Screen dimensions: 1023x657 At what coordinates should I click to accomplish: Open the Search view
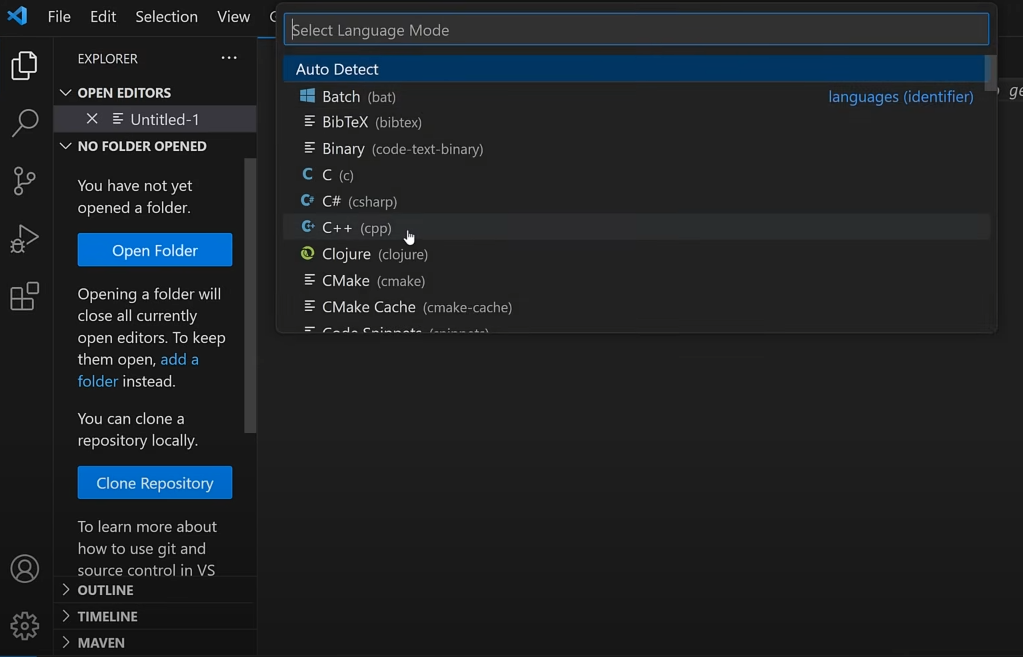pyautogui.click(x=24, y=122)
